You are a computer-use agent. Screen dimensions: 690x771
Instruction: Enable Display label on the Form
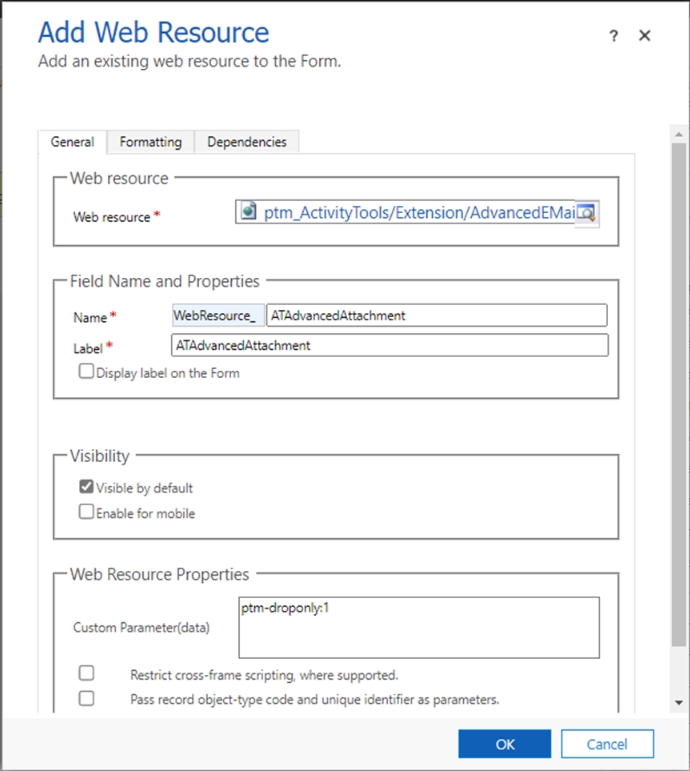(x=87, y=372)
